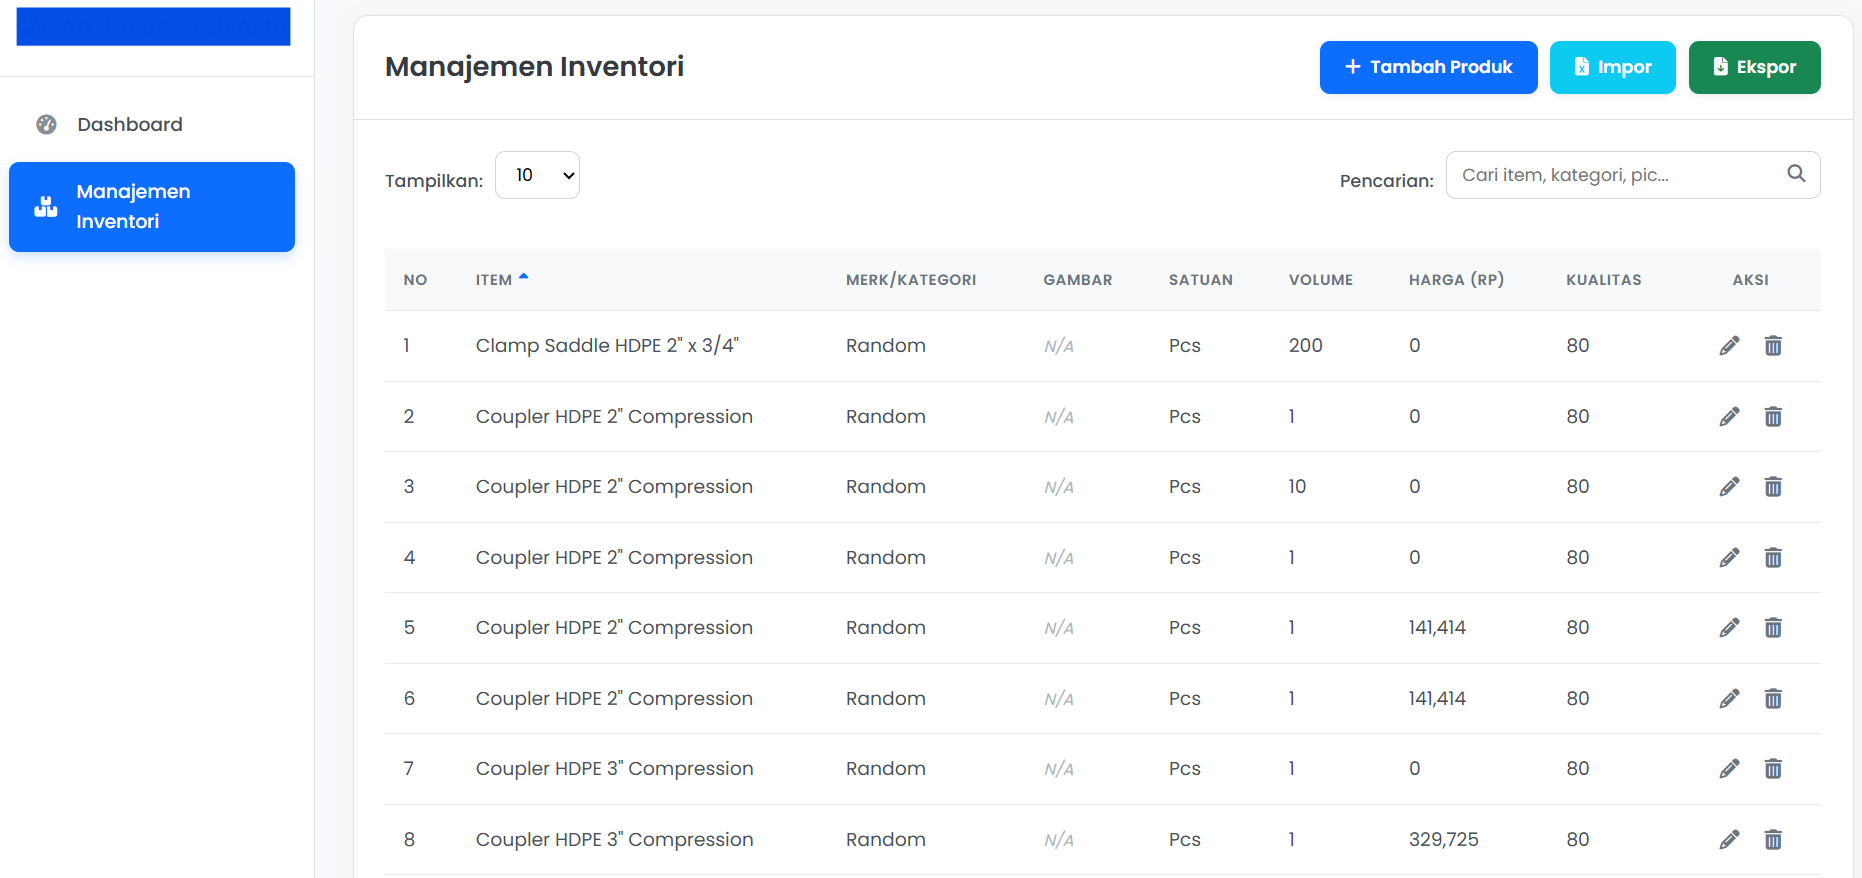Edit the row priced 329,725

(x=1729, y=840)
